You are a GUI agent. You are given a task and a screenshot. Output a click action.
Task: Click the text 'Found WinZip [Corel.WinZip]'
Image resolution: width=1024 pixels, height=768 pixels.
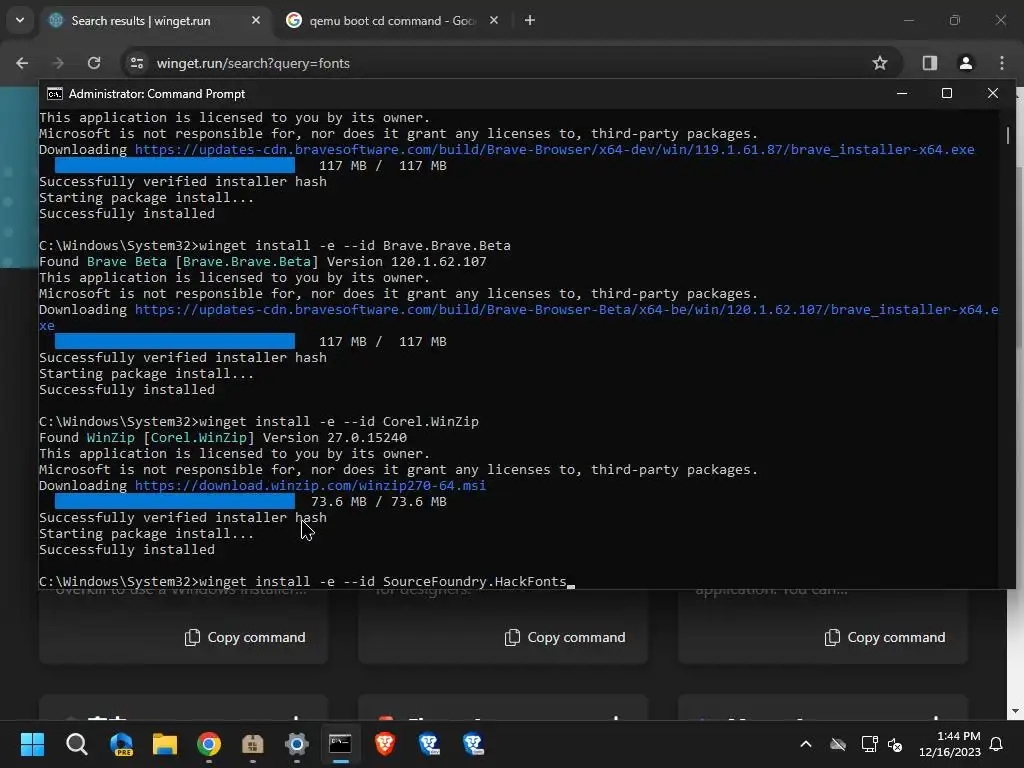tap(147, 438)
